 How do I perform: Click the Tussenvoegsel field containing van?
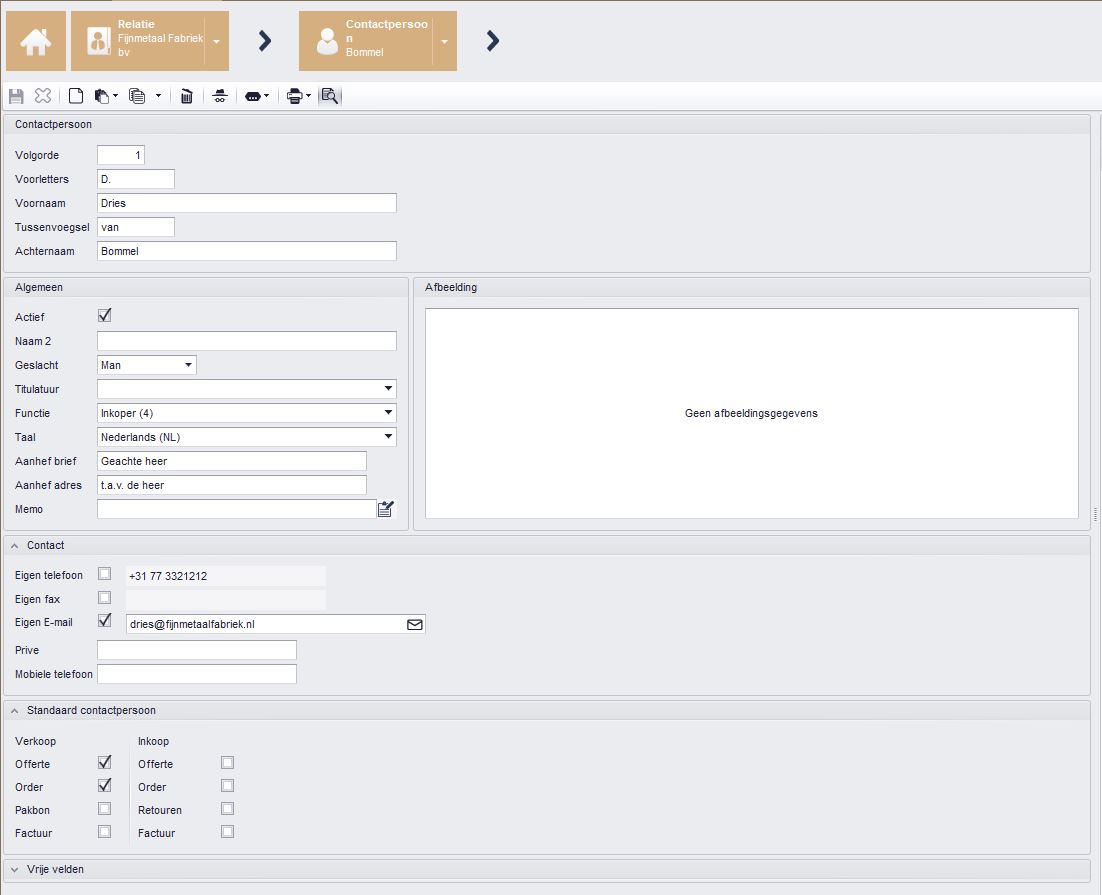136,227
